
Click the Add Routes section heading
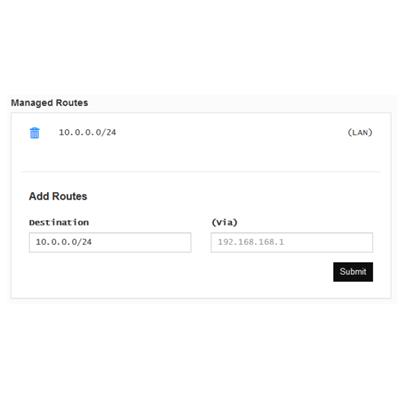[58, 196]
